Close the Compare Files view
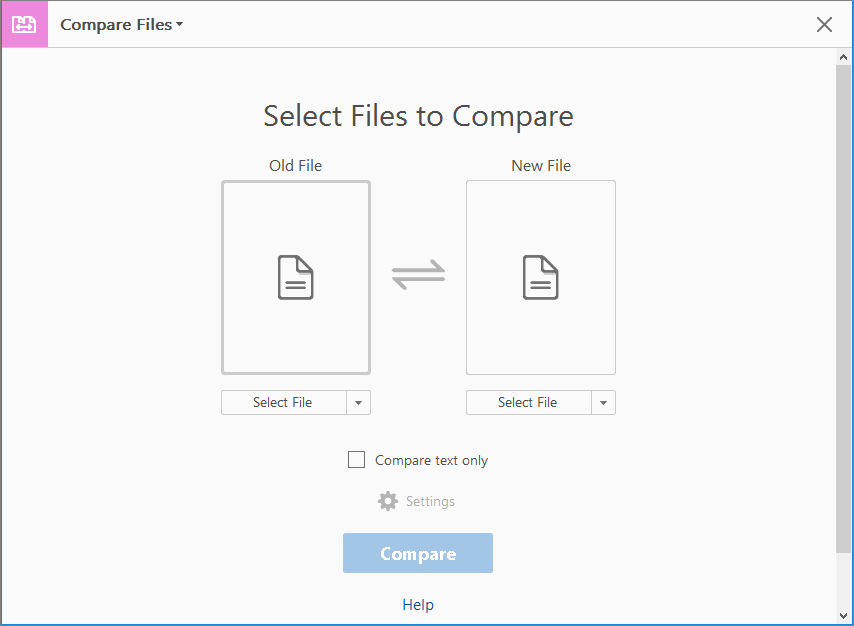Image resolution: width=854 pixels, height=626 pixels. tap(824, 25)
